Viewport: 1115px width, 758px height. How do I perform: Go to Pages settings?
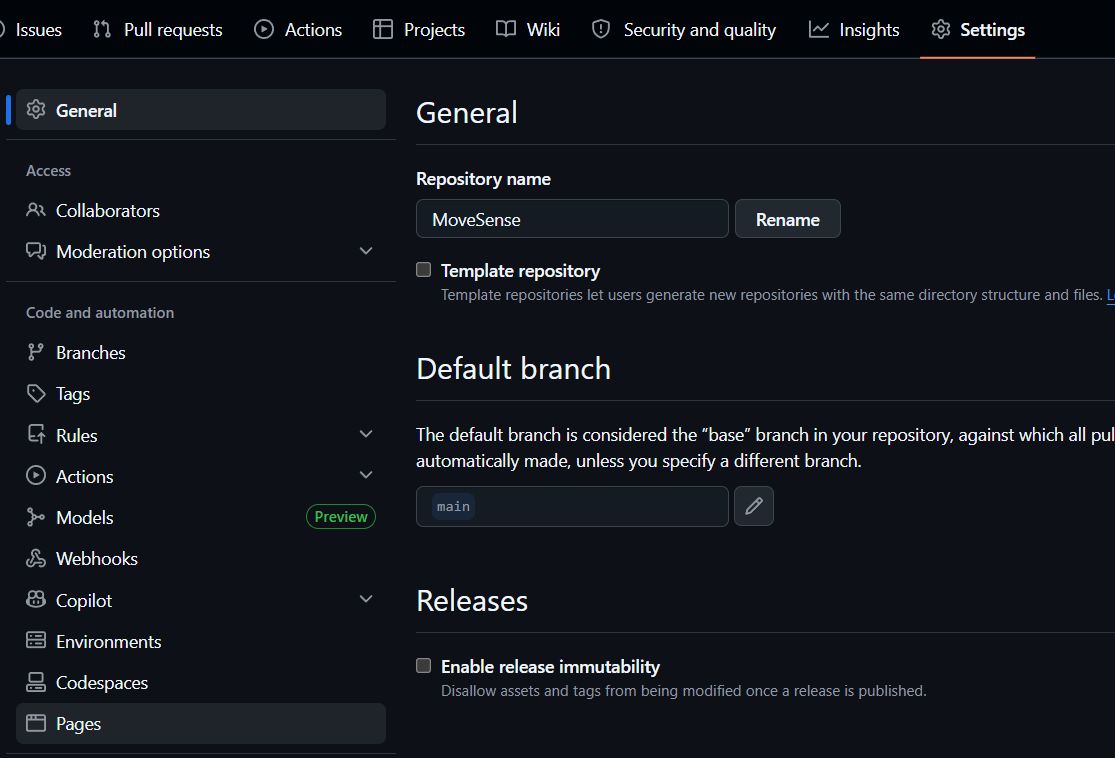pyautogui.click(x=201, y=724)
